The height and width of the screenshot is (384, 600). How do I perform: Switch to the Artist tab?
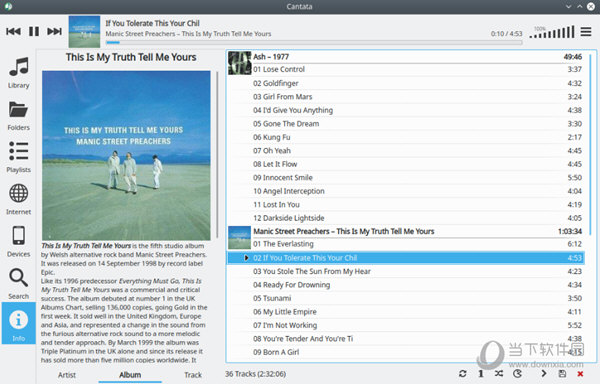click(x=67, y=375)
